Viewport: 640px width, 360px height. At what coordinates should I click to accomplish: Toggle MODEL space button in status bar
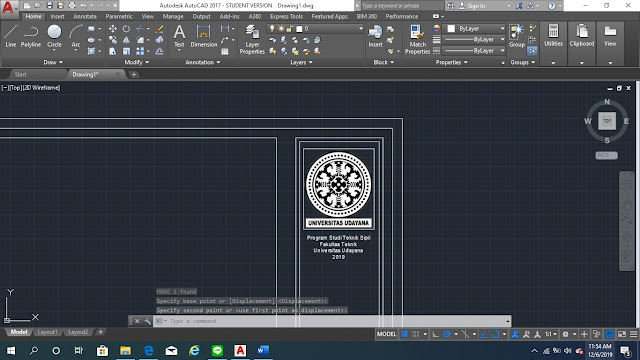click(x=386, y=334)
